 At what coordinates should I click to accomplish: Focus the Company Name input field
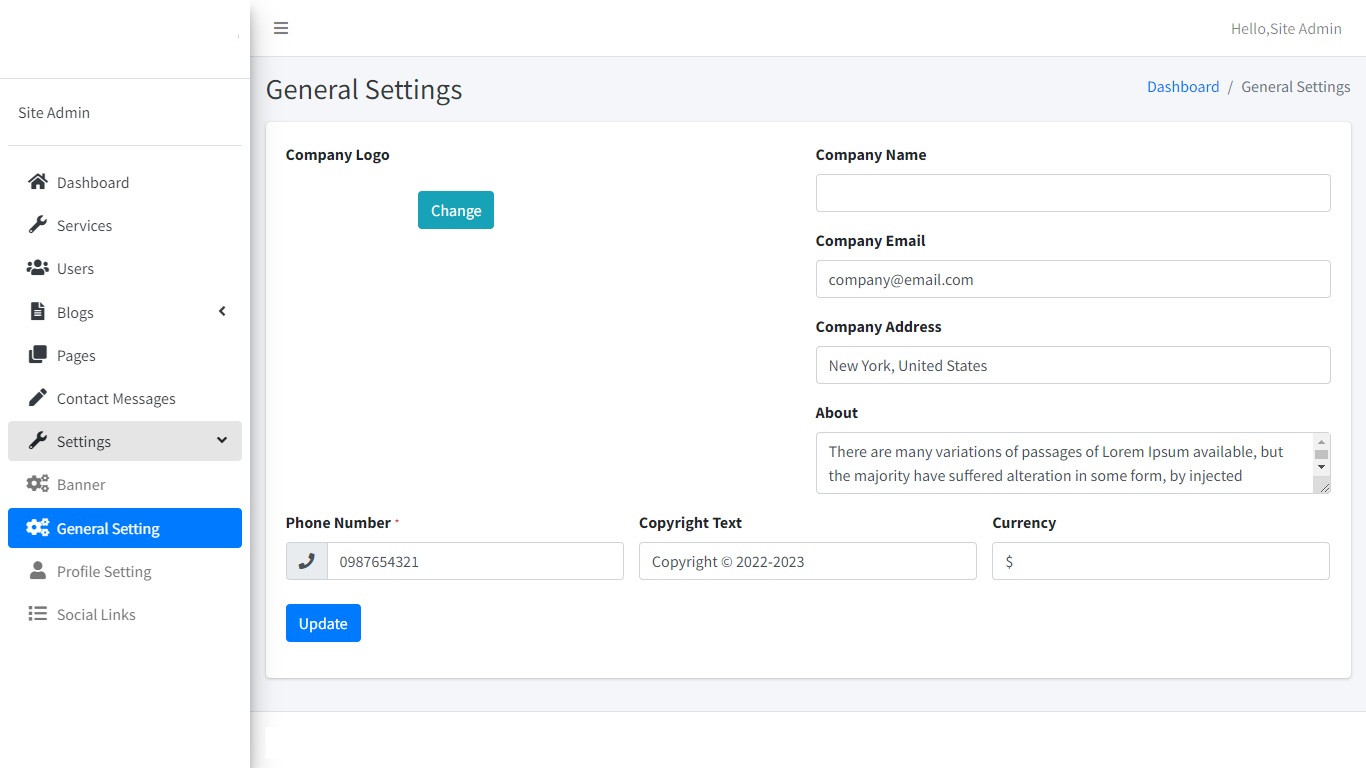pos(1072,193)
